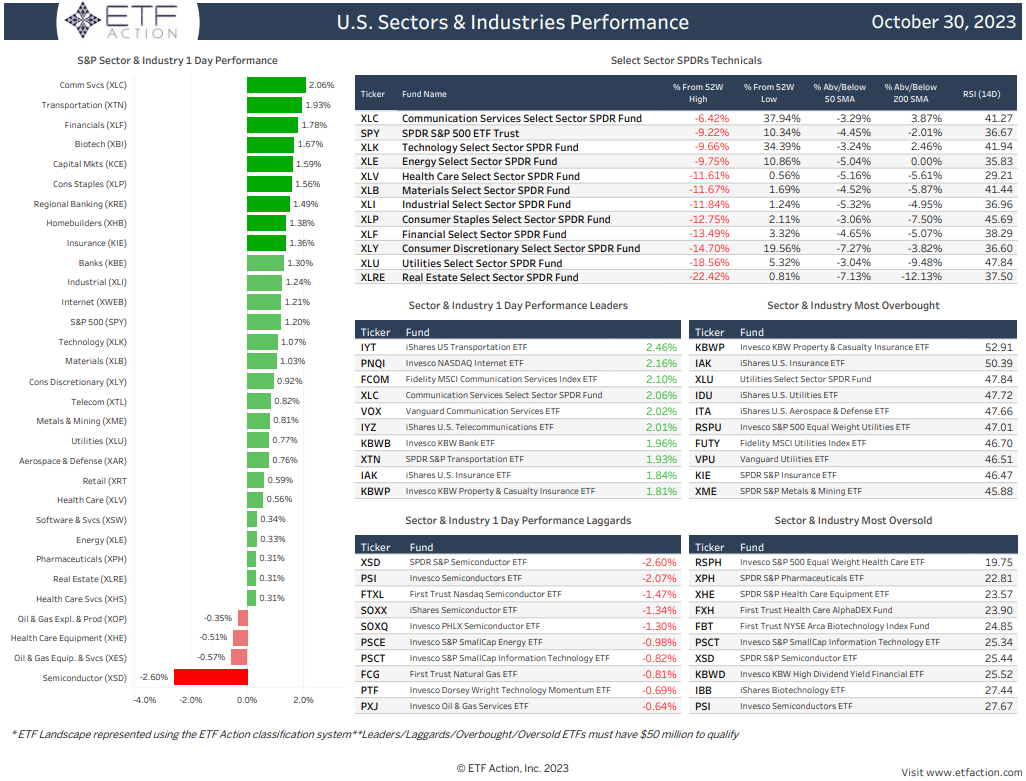Select the -0.51% Health Care Equipment bar value
The width and height of the screenshot is (1026, 781).
click(x=213, y=637)
